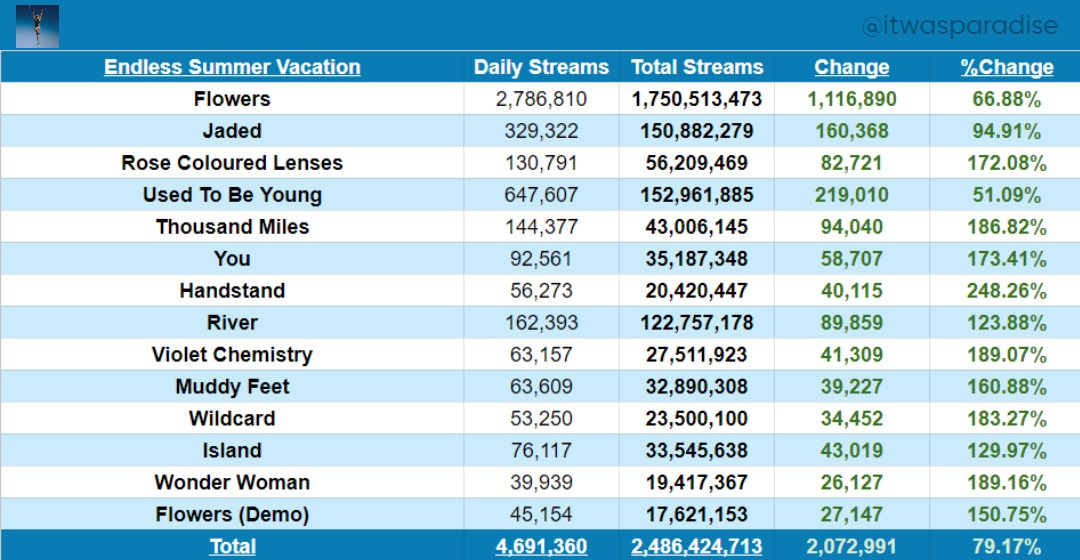This screenshot has height=560, width=1080.
Task: Click the 51.09% change cell
Action: click(1006, 195)
